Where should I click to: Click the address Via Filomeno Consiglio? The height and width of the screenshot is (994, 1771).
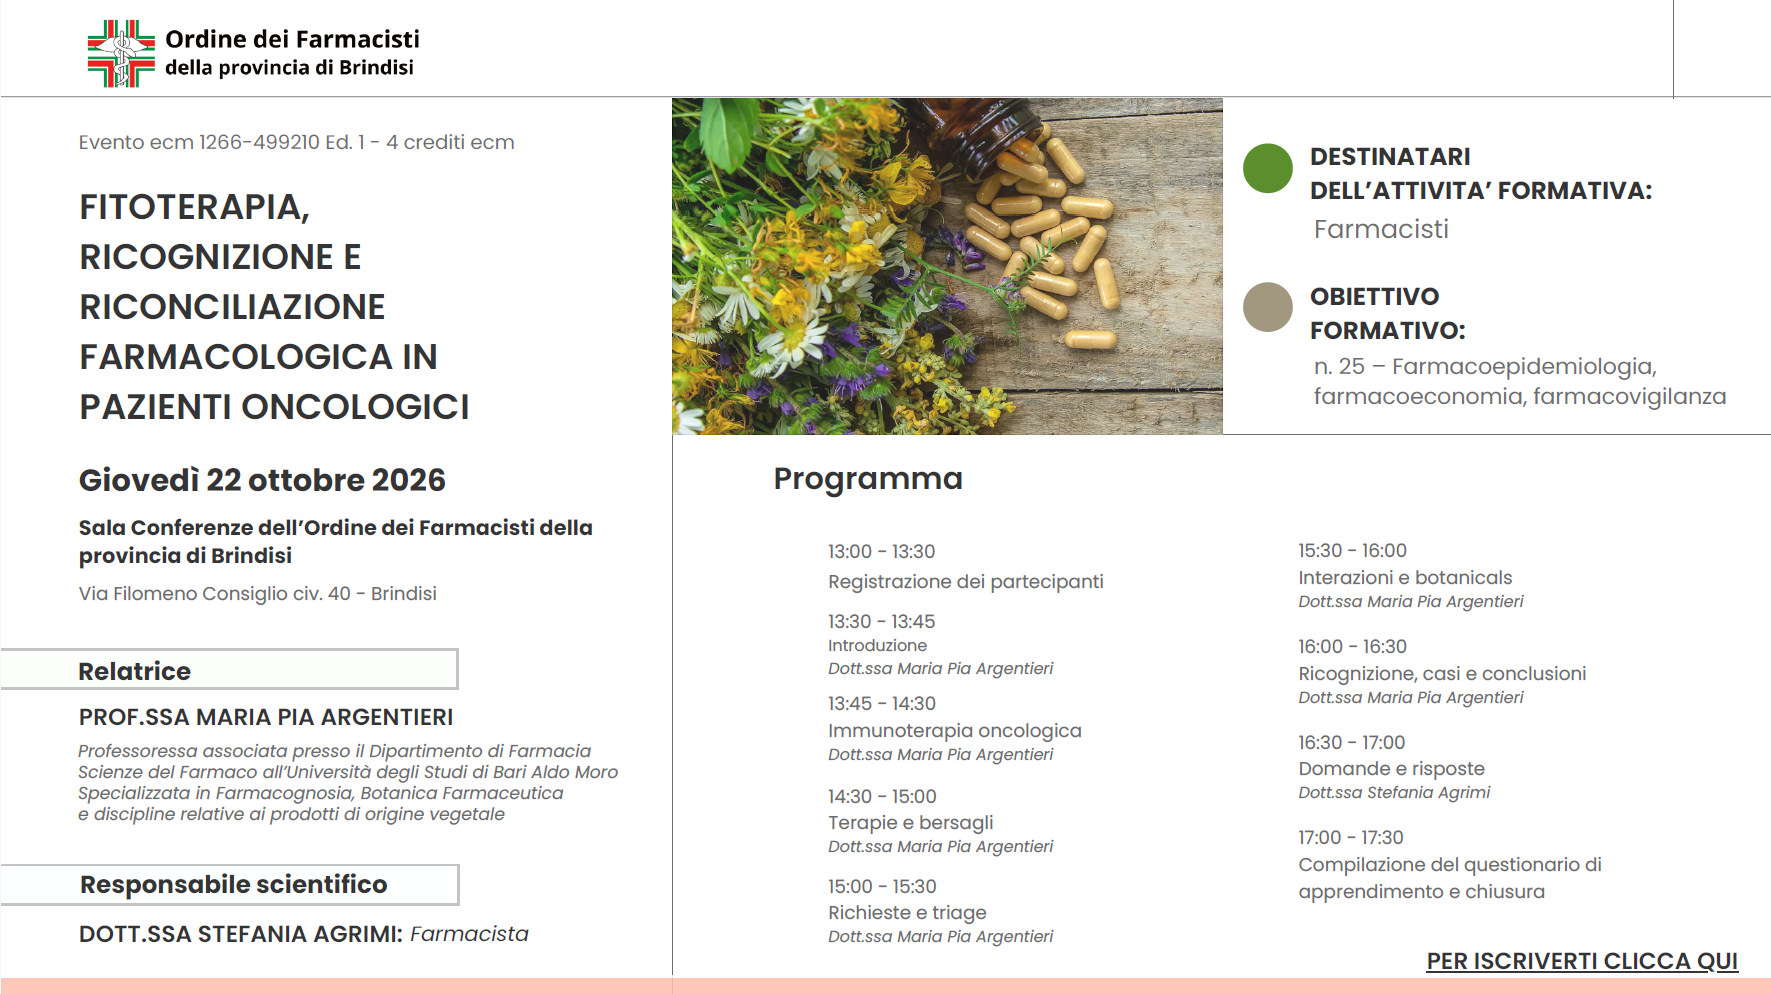[258, 593]
